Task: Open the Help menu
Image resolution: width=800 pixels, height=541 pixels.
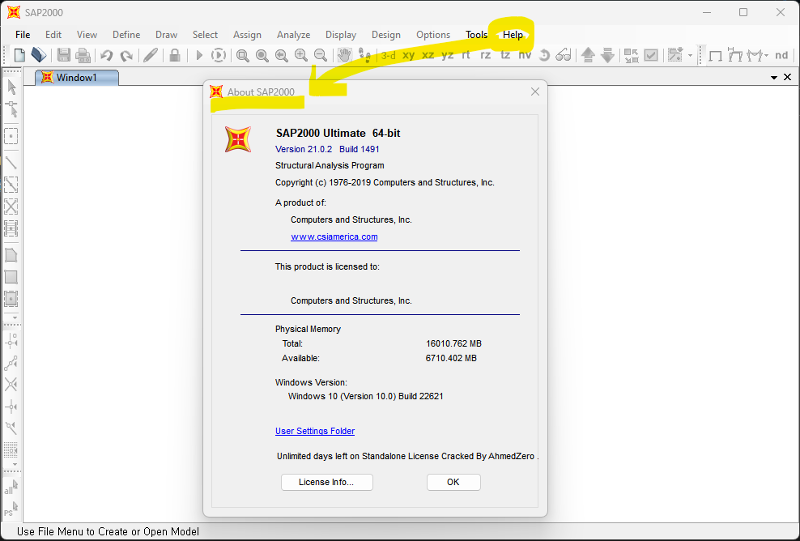Action: (513, 34)
